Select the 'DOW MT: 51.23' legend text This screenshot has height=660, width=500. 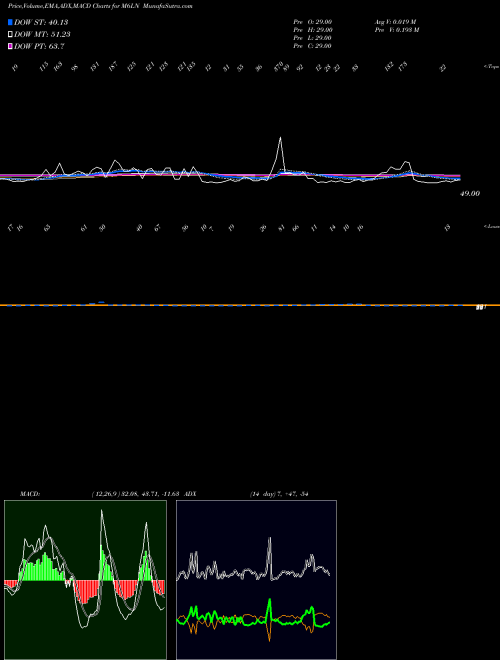(42, 35)
